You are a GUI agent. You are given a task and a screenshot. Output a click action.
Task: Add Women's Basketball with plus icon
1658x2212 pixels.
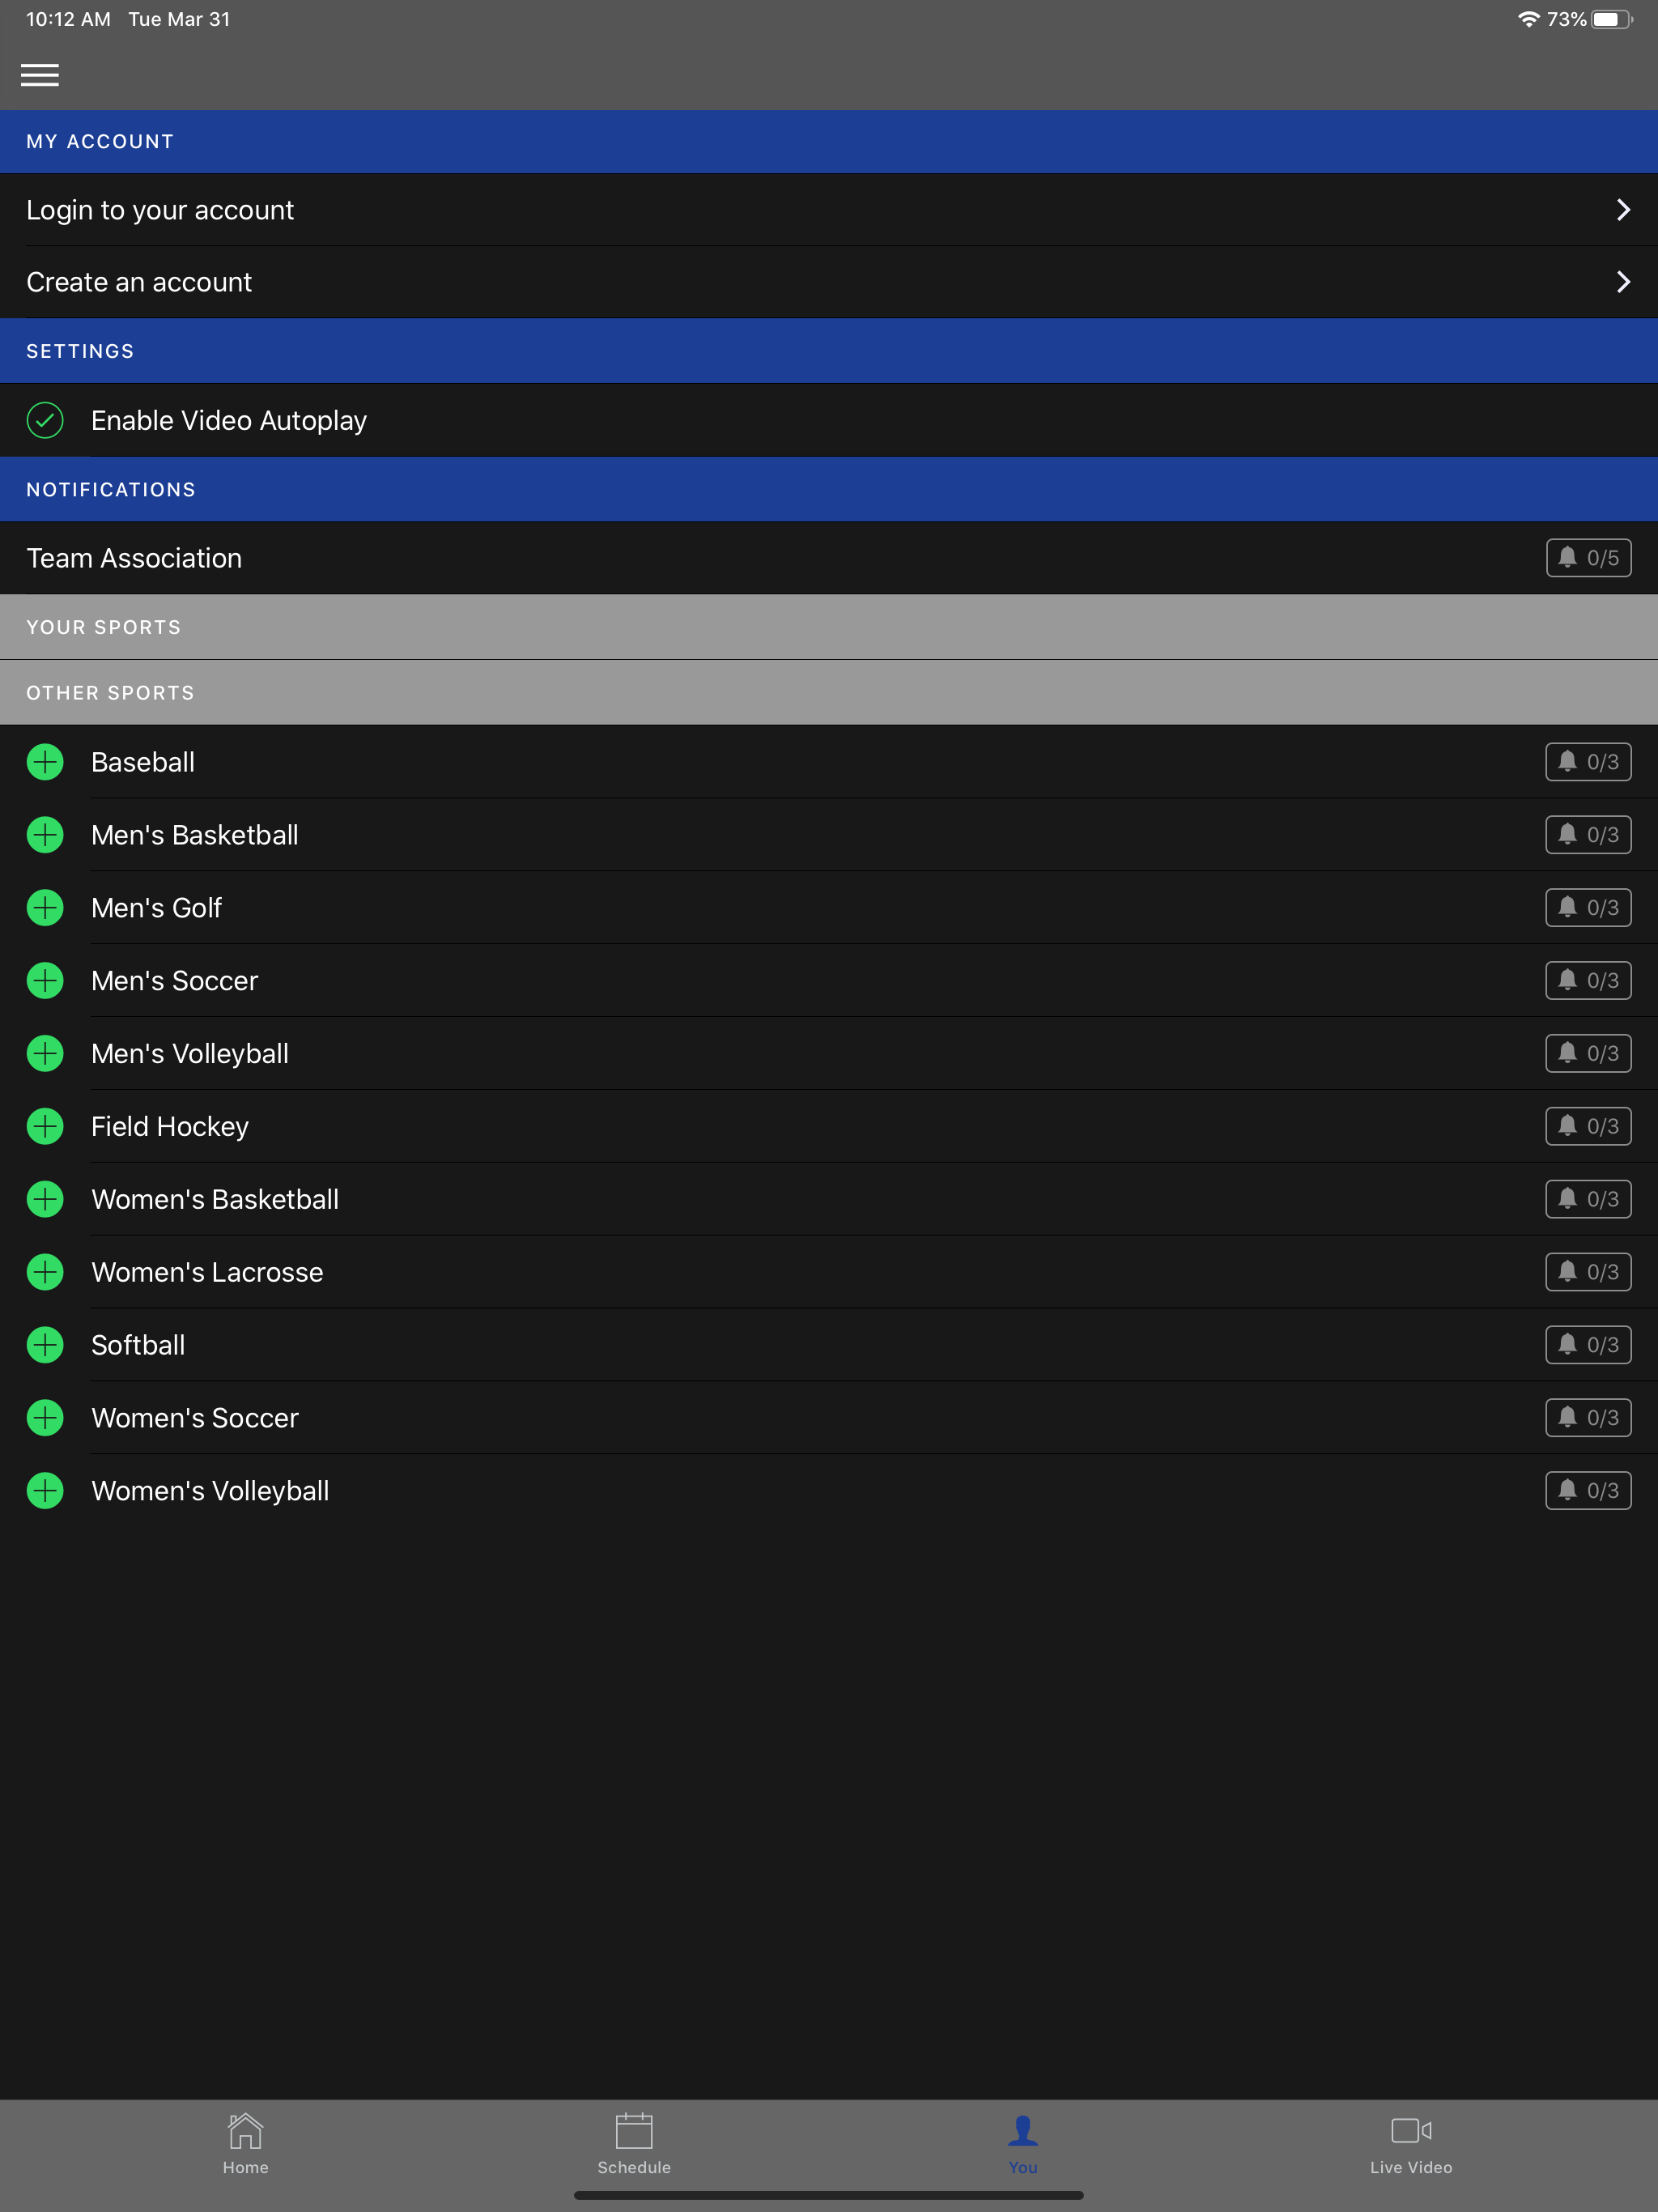pos(45,1199)
